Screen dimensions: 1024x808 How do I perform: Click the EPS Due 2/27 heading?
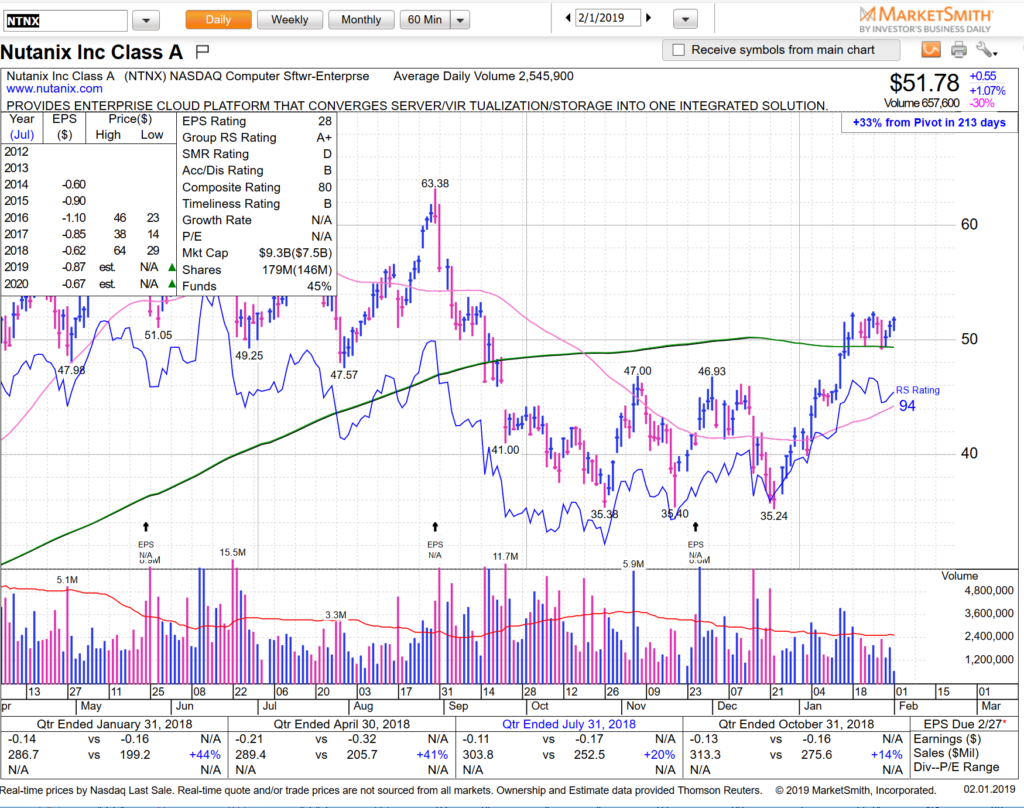(965, 724)
